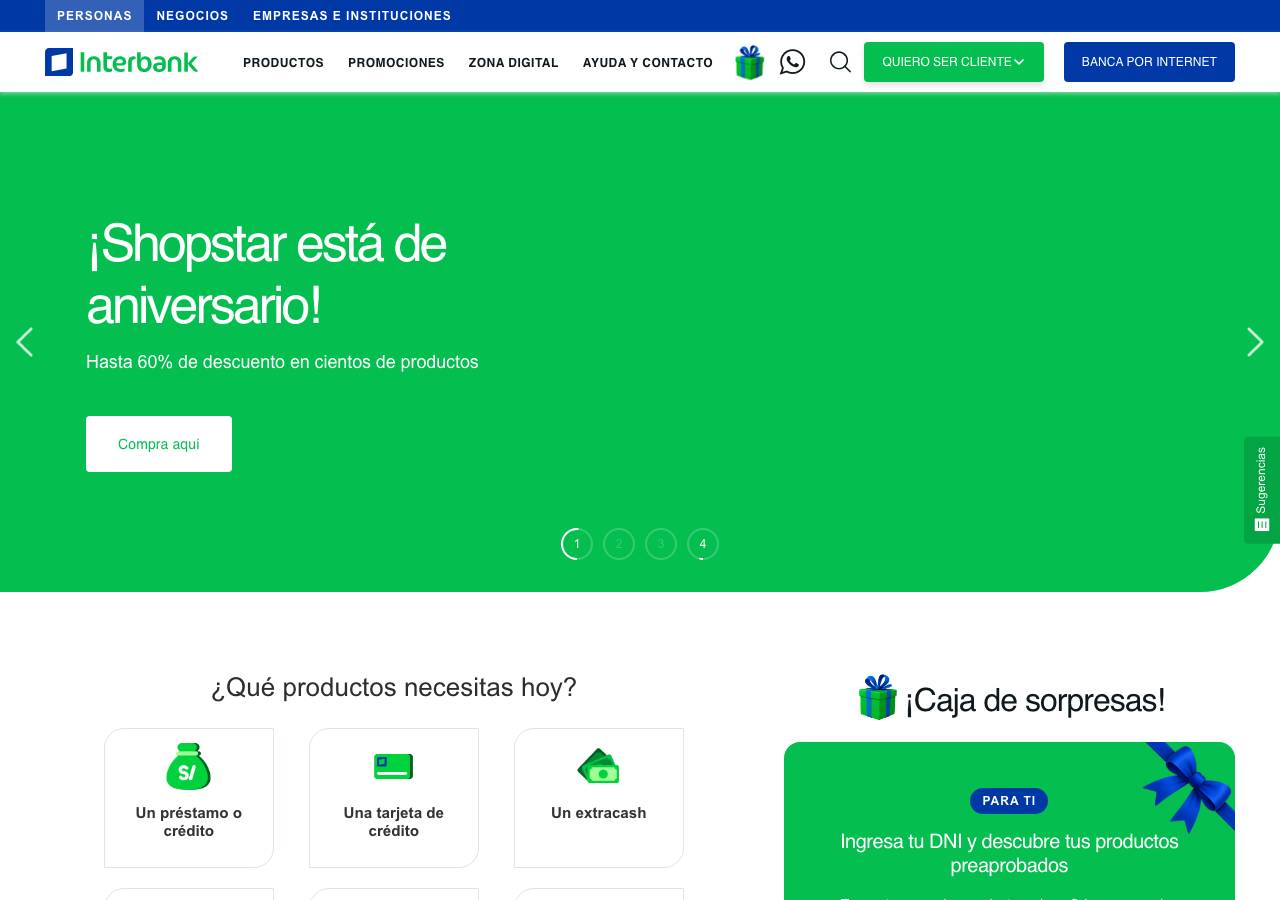Click the Caja de sorpresas heading
The height and width of the screenshot is (900, 1280).
point(1035,700)
